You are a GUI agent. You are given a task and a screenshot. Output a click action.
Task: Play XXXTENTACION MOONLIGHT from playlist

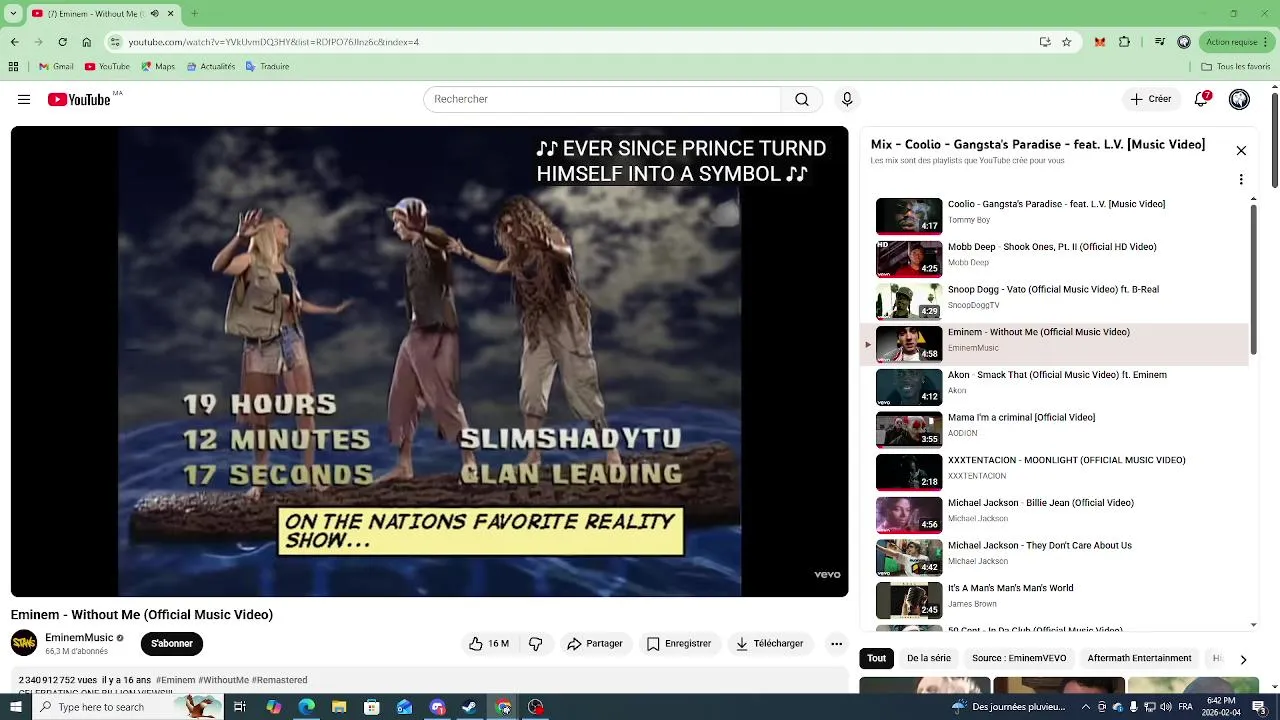click(x=1055, y=472)
